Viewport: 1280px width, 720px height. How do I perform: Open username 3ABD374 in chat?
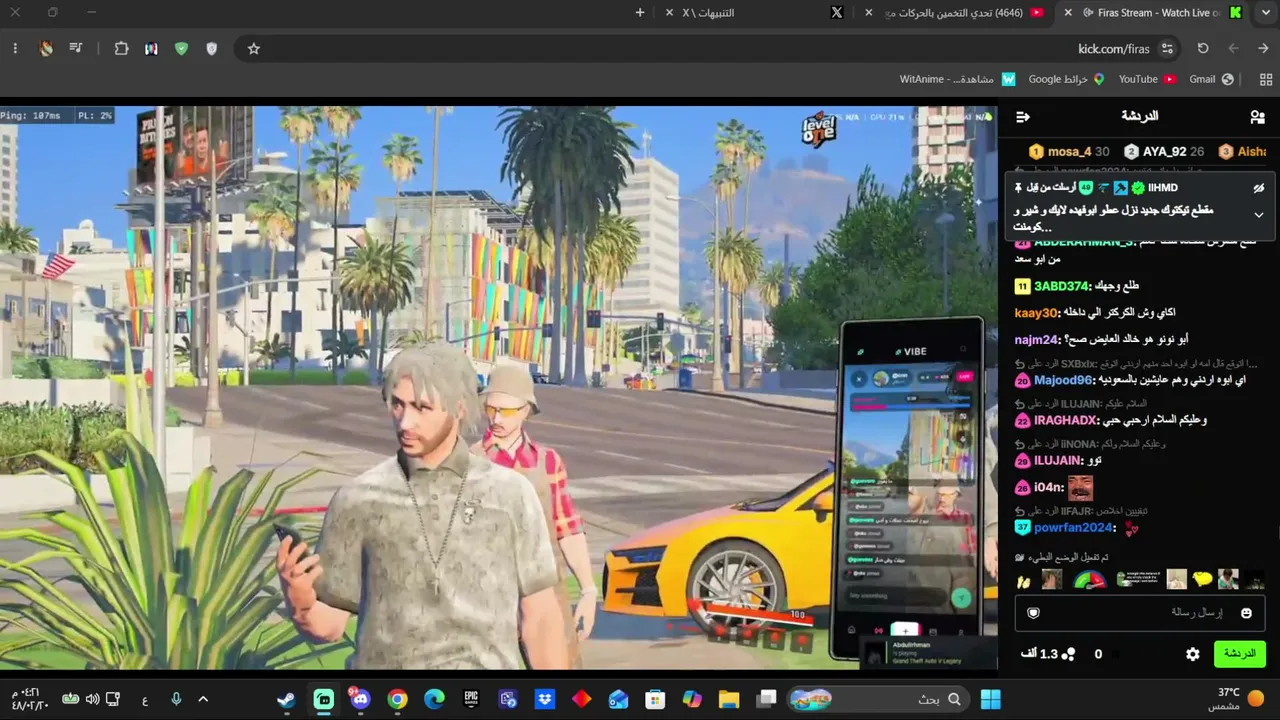pyautogui.click(x=1061, y=287)
